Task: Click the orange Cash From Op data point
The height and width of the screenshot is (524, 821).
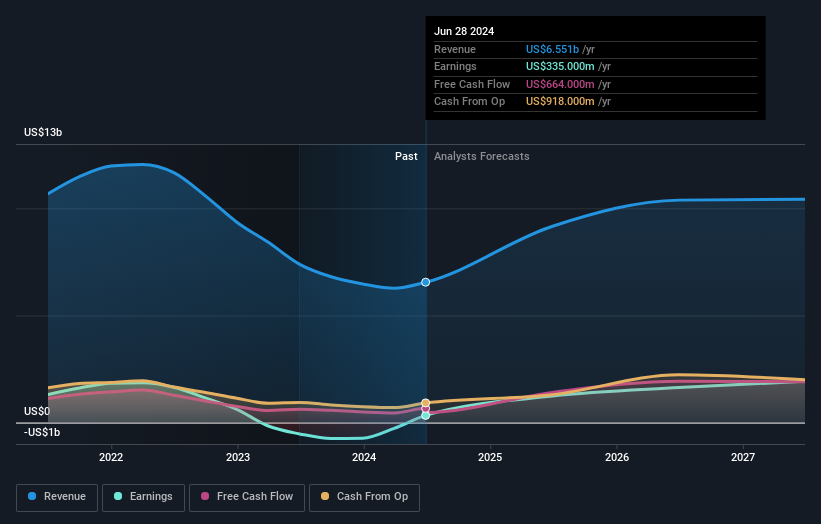Action: coord(426,403)
